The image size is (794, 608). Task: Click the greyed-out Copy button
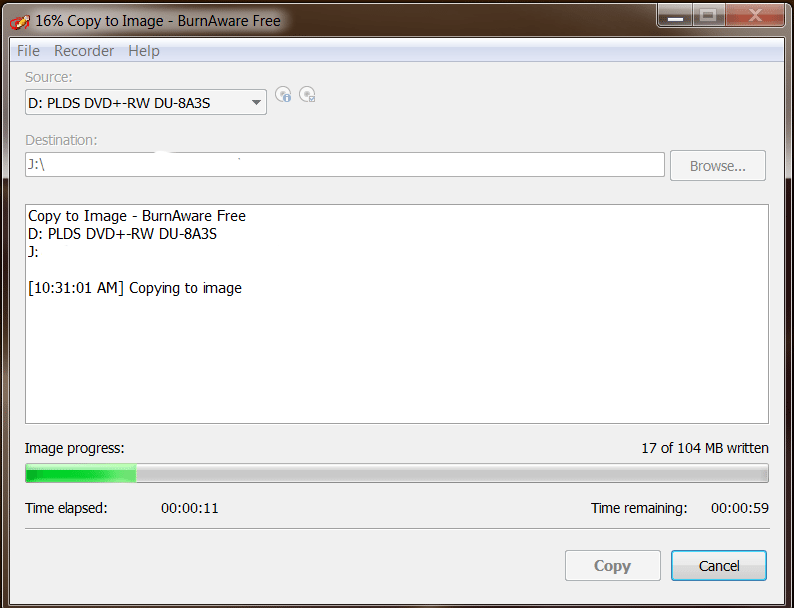tap(613, 565)
